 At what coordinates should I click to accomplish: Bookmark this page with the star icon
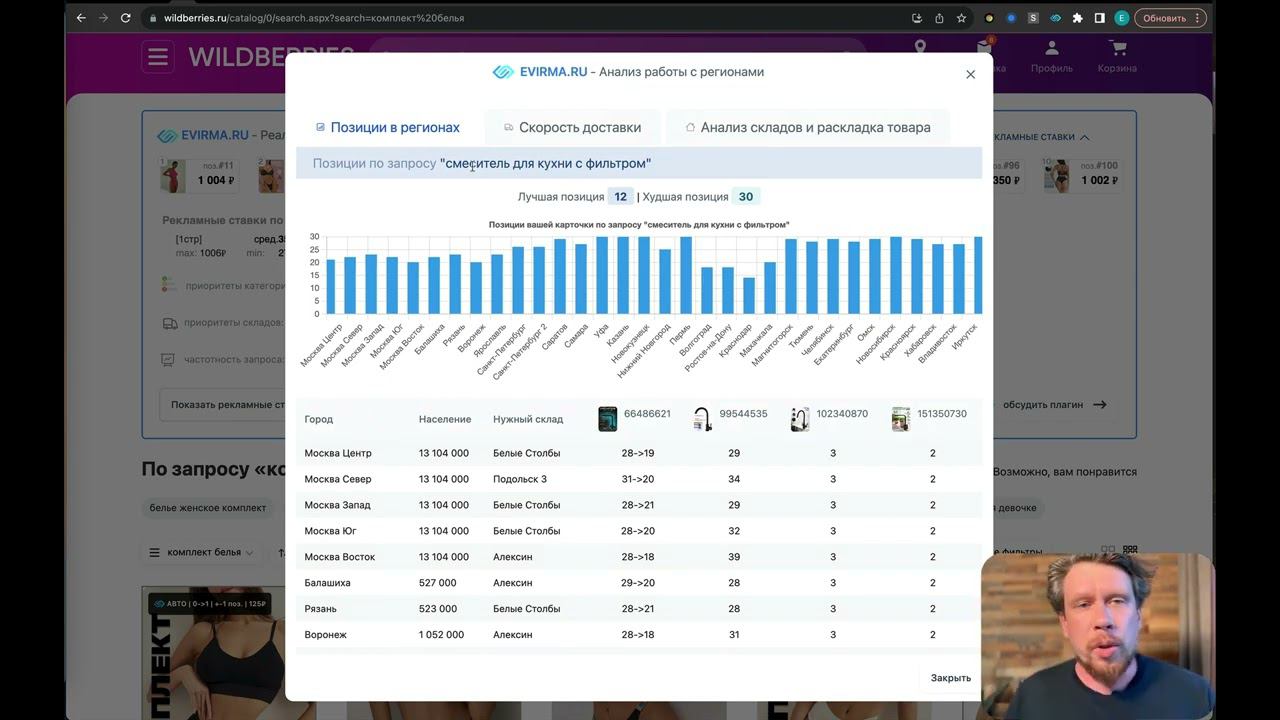[x=961, y=18]
